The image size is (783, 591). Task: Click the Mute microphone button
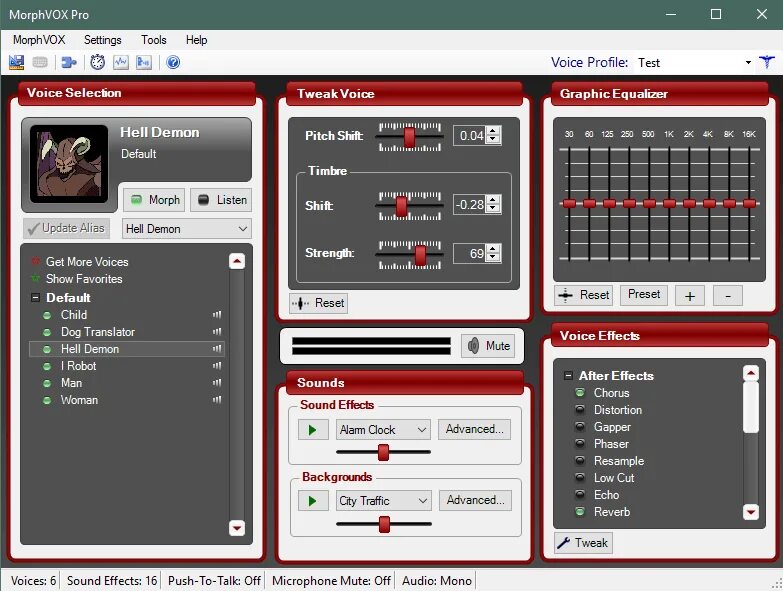(x=488, y=345)
